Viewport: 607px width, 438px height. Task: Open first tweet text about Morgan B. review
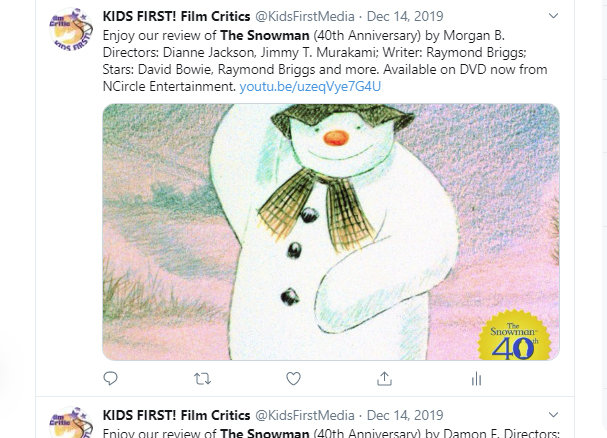coord(325,61)
